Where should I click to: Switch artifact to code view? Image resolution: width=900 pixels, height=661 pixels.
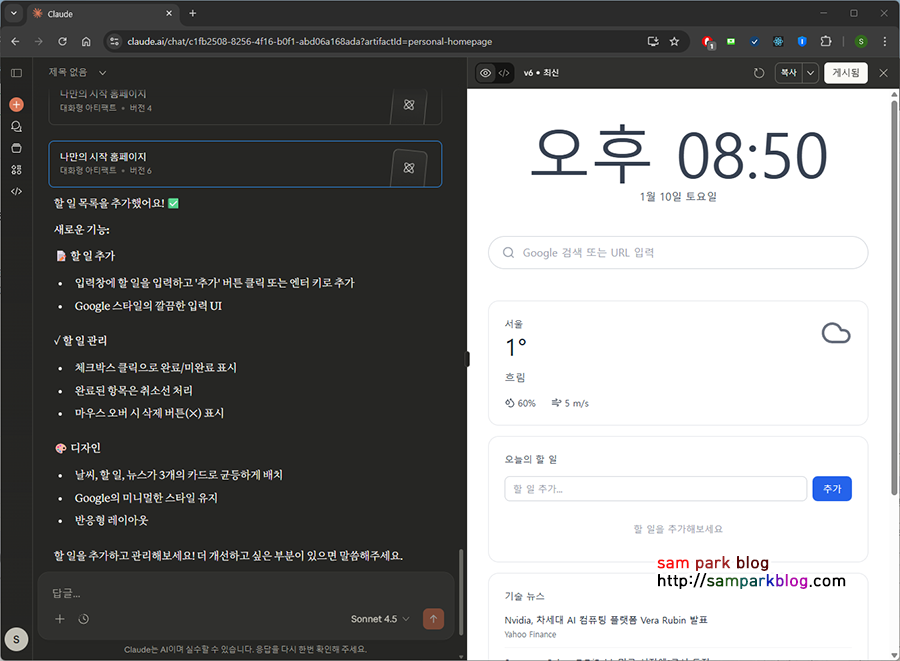pos(504,73)
